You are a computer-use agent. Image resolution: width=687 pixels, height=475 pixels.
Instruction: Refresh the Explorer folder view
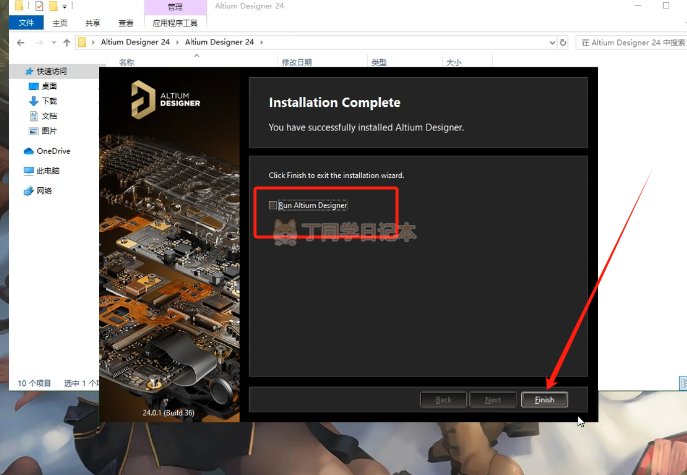point(563,43)
